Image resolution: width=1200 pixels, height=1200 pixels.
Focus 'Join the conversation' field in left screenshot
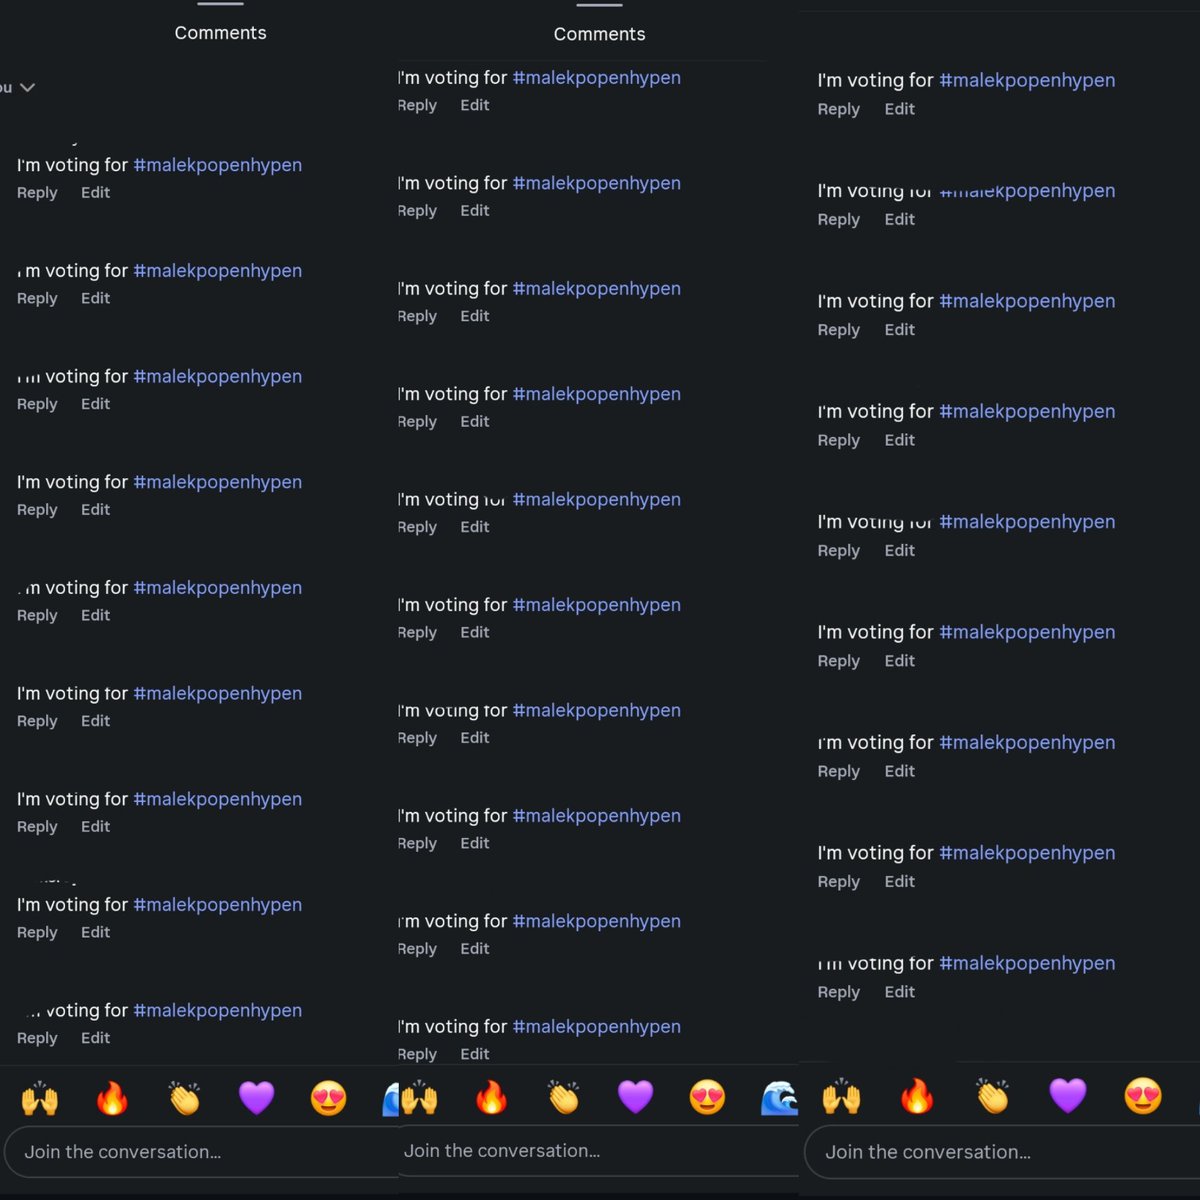200,1152
